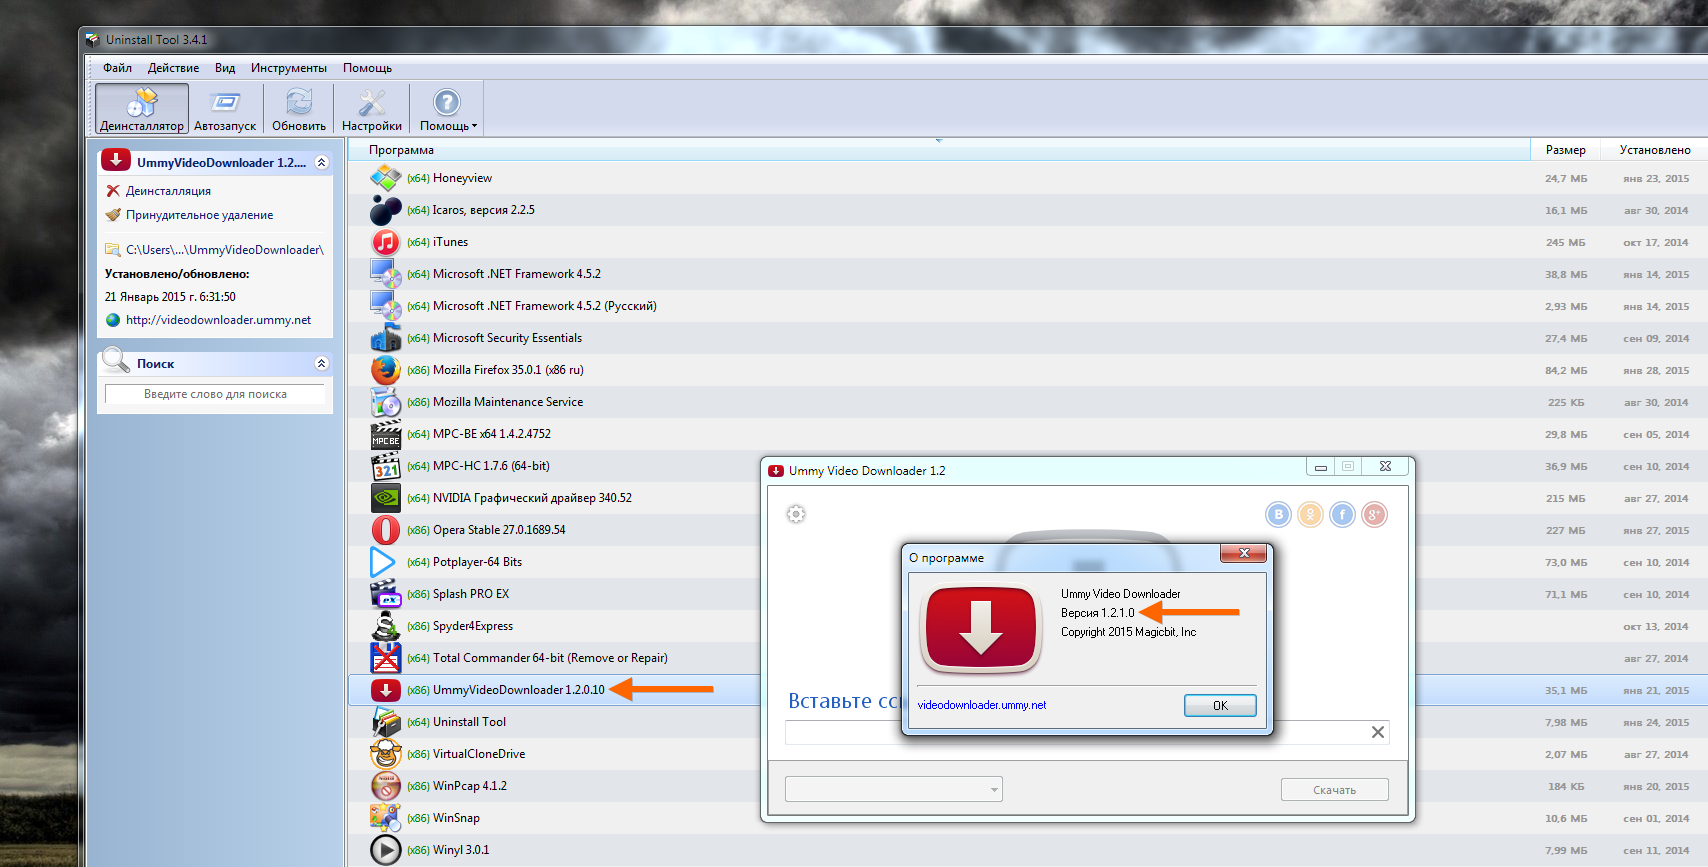The image size is (1708, 867).
Task: Select the Splash PRO EX icon
Action: [385, 594]
